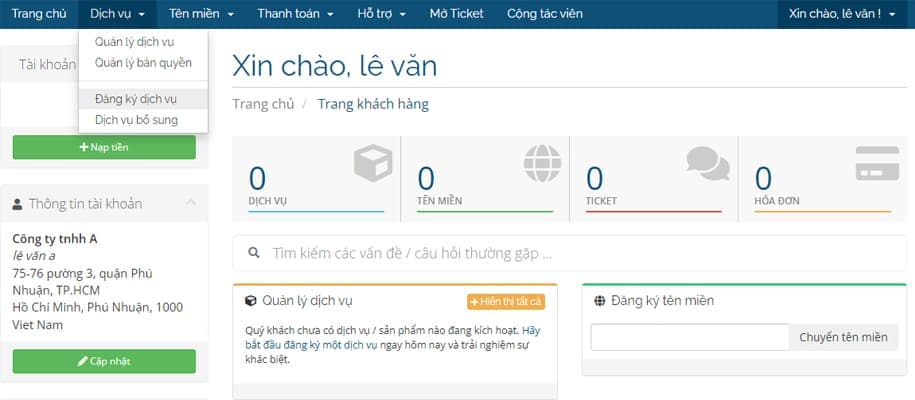The height and width of the screenshot is (400, 915).
Task: Click the cube icon next to Quản lý dịch vụ
Action: point(250,301)
